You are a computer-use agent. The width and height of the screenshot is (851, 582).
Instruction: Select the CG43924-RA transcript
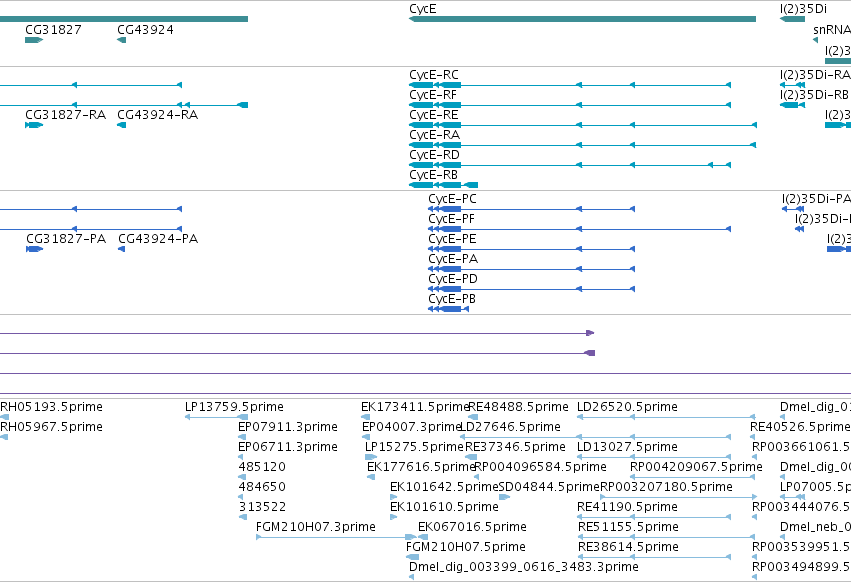point(122,125)
